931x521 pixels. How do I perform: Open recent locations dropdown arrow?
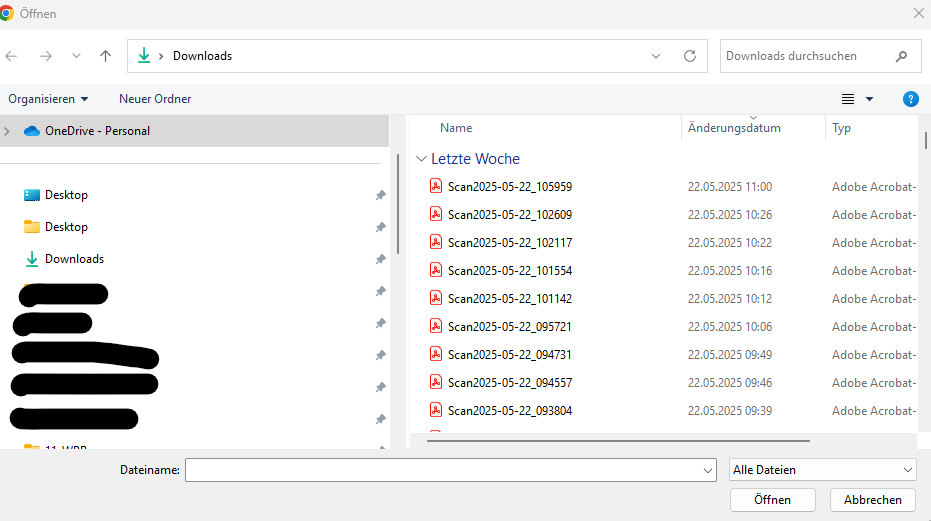coord(76,56)
